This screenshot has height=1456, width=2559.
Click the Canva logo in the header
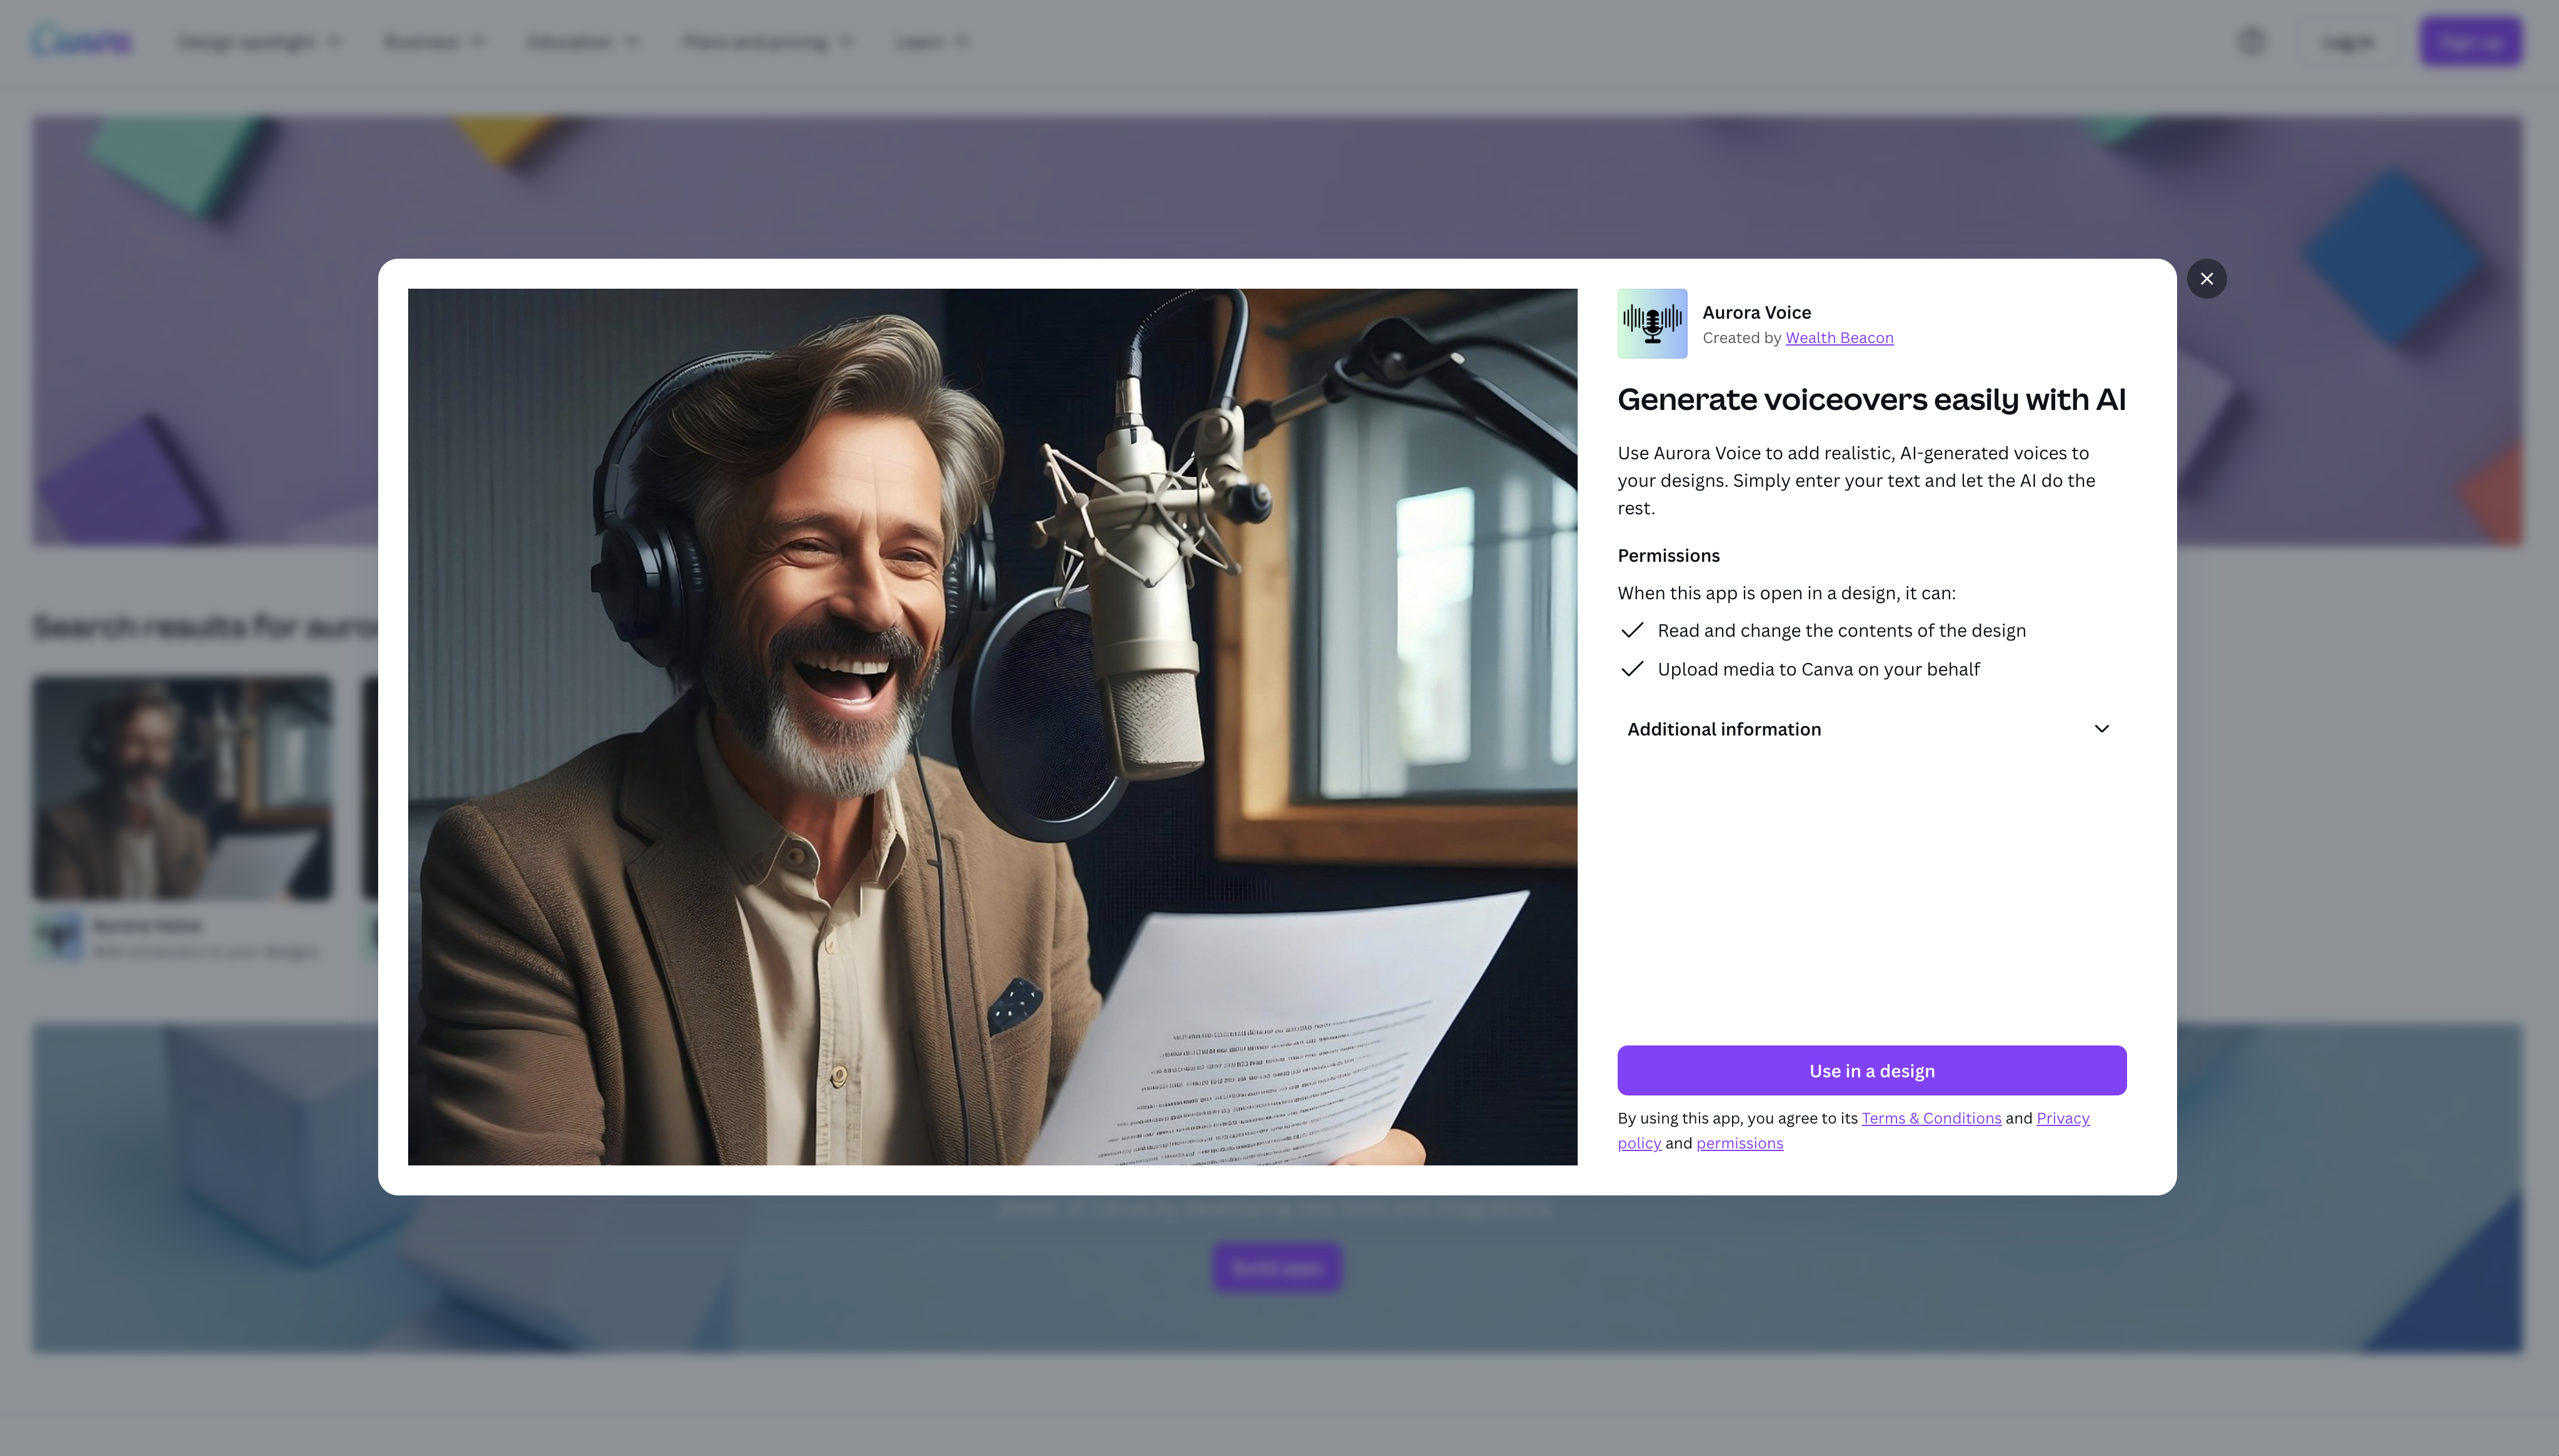pos(81,41)
